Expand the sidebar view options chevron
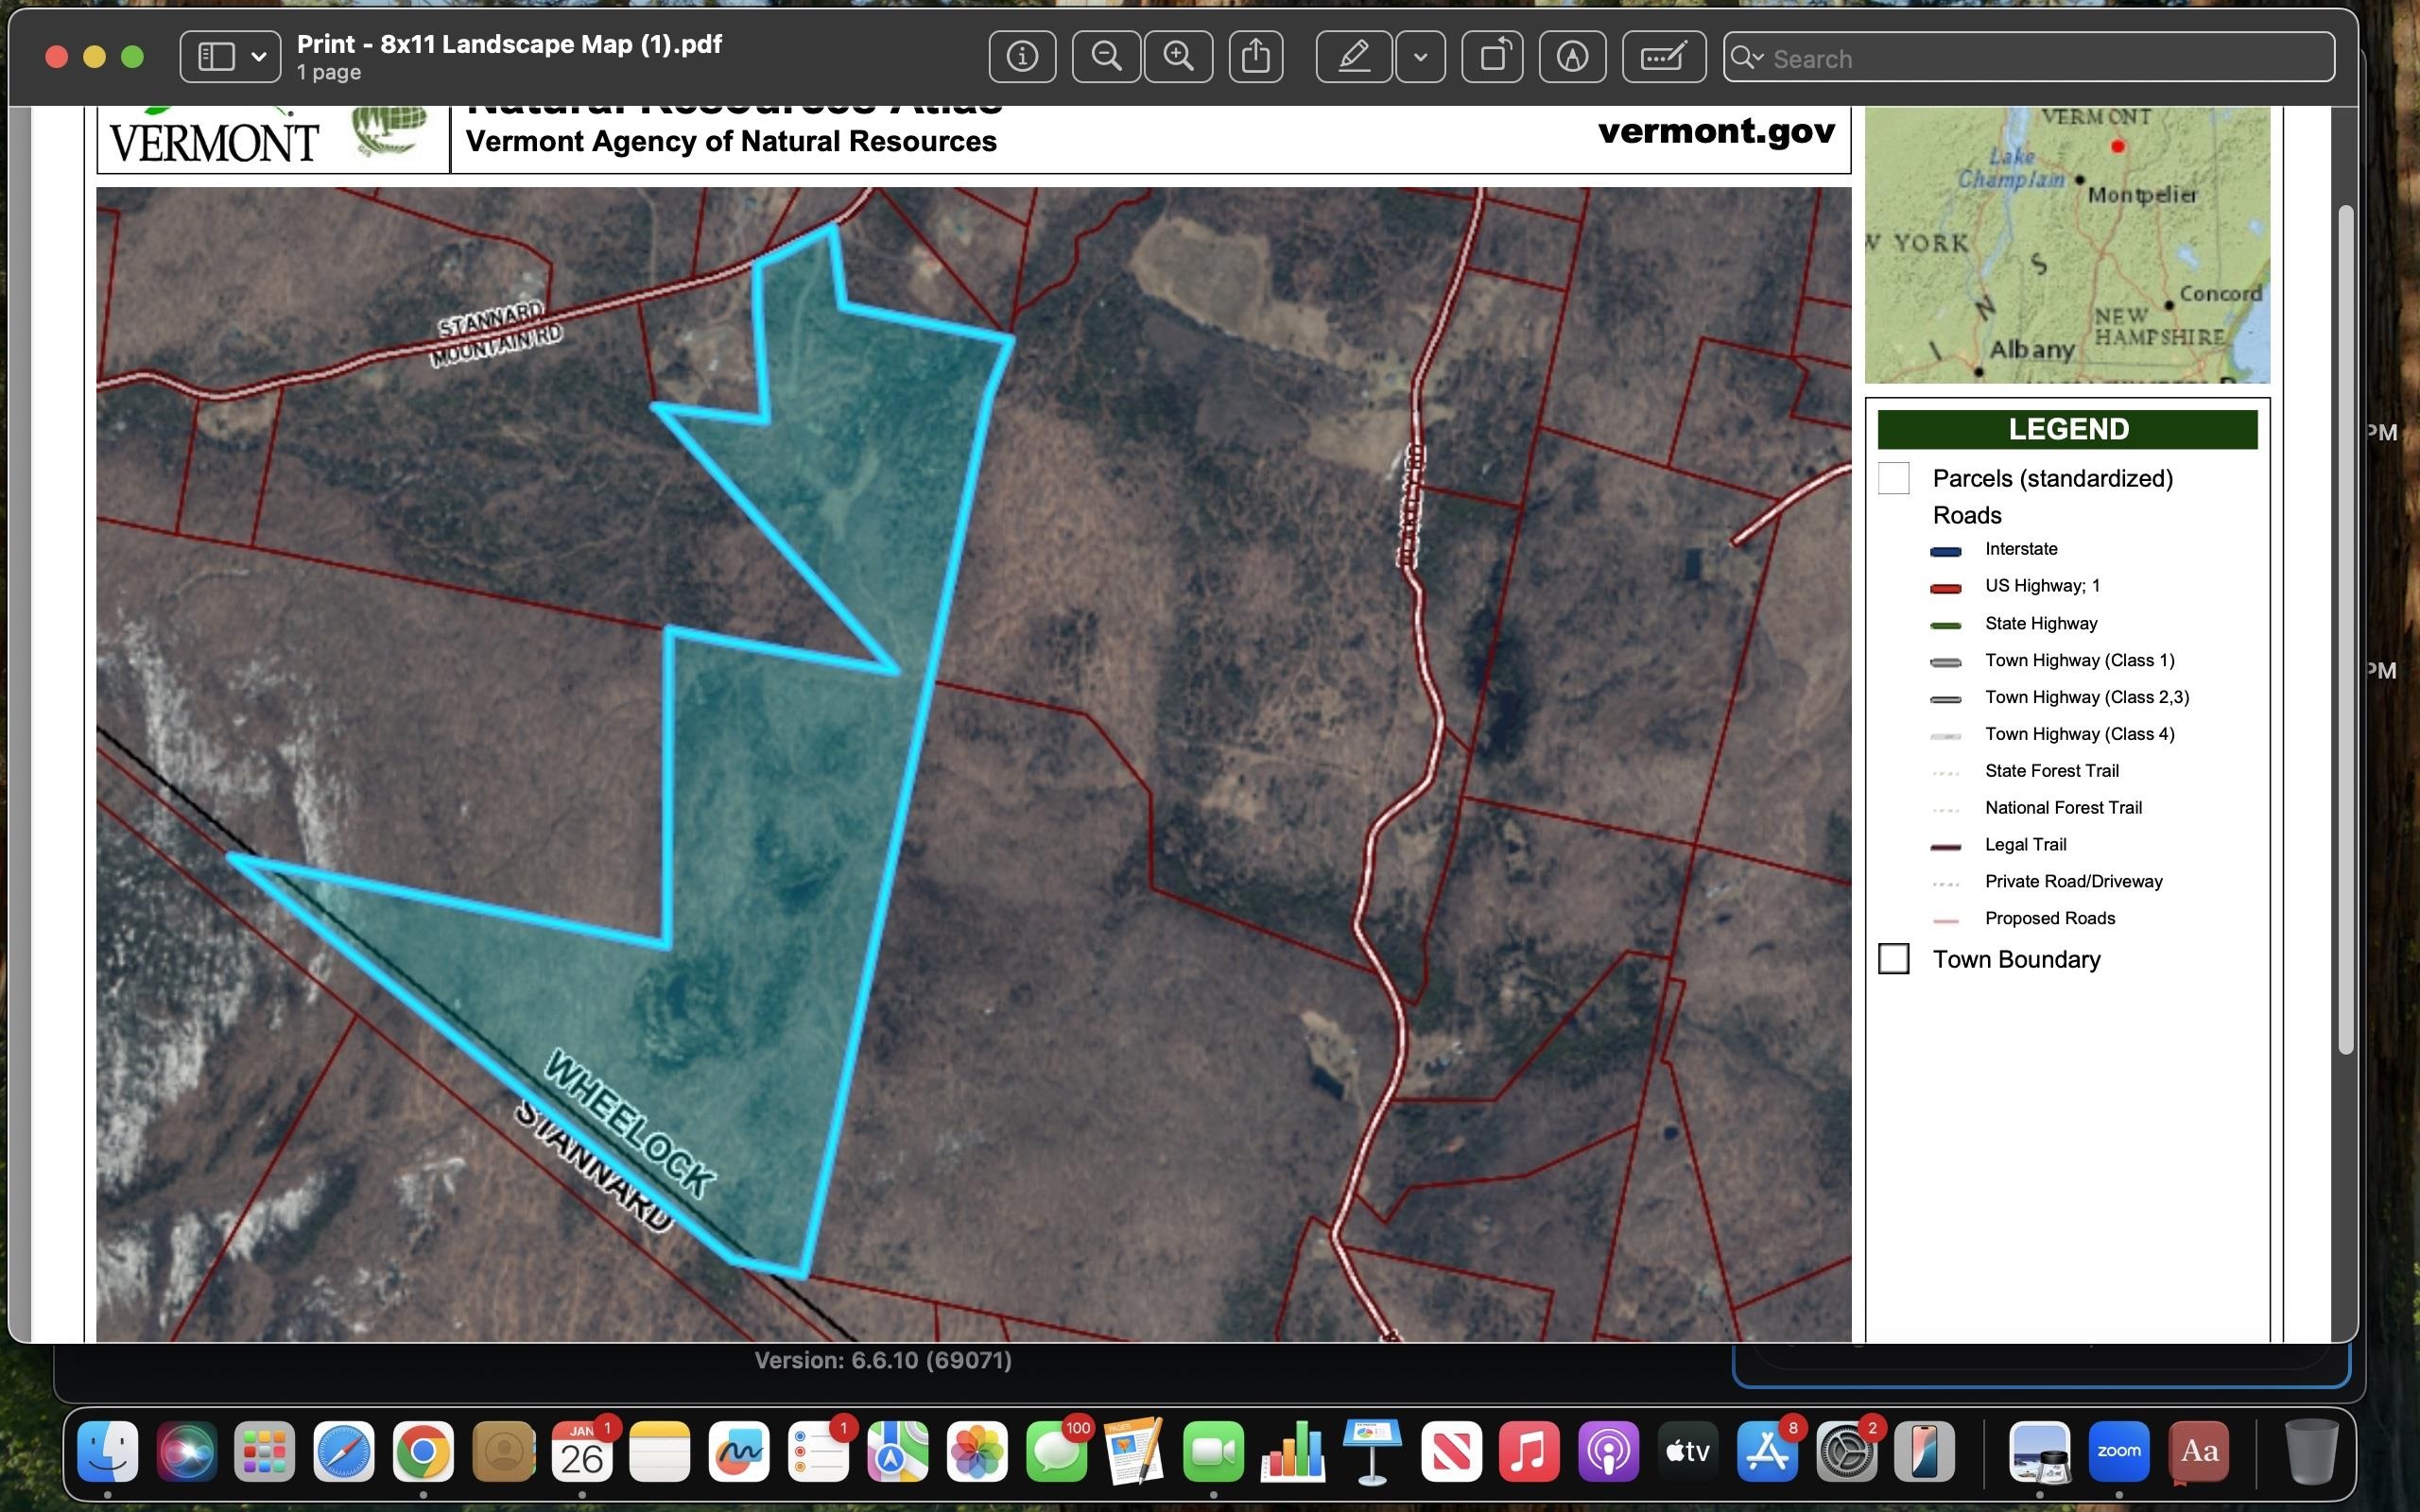The image size is (2420, 1512). [259, 57]
